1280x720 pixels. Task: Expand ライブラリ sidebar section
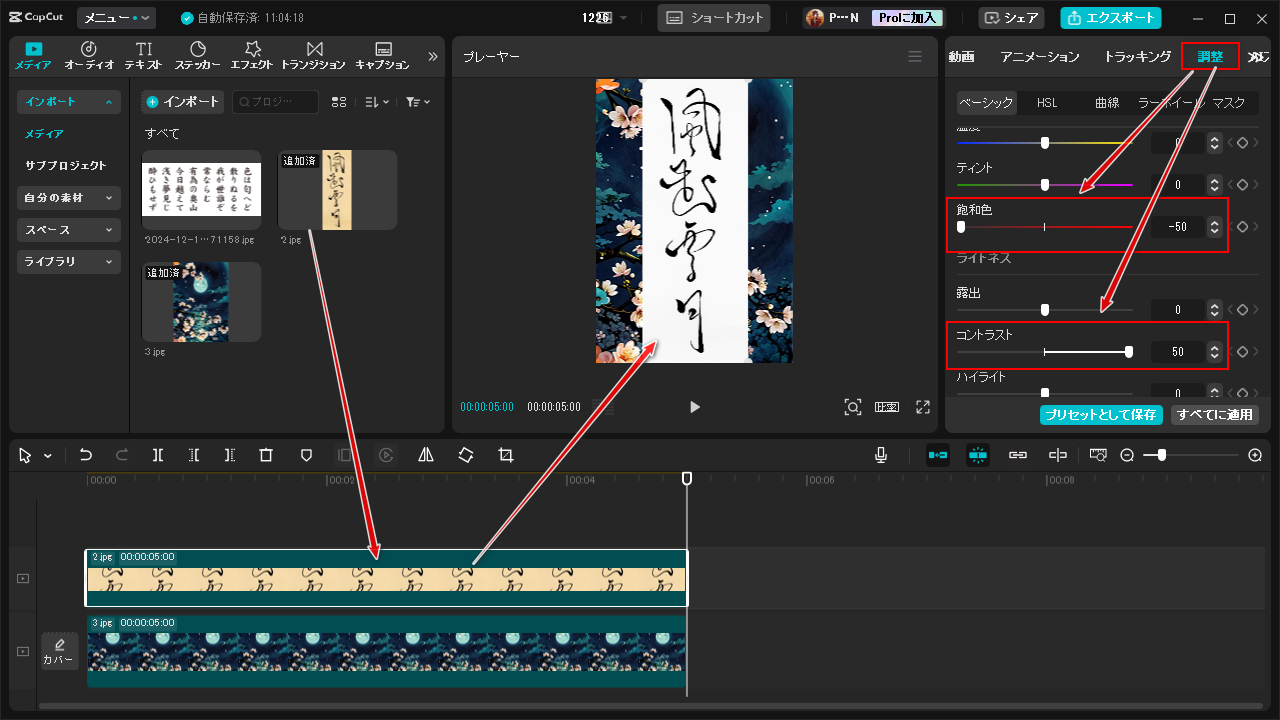tap(69, 262)
